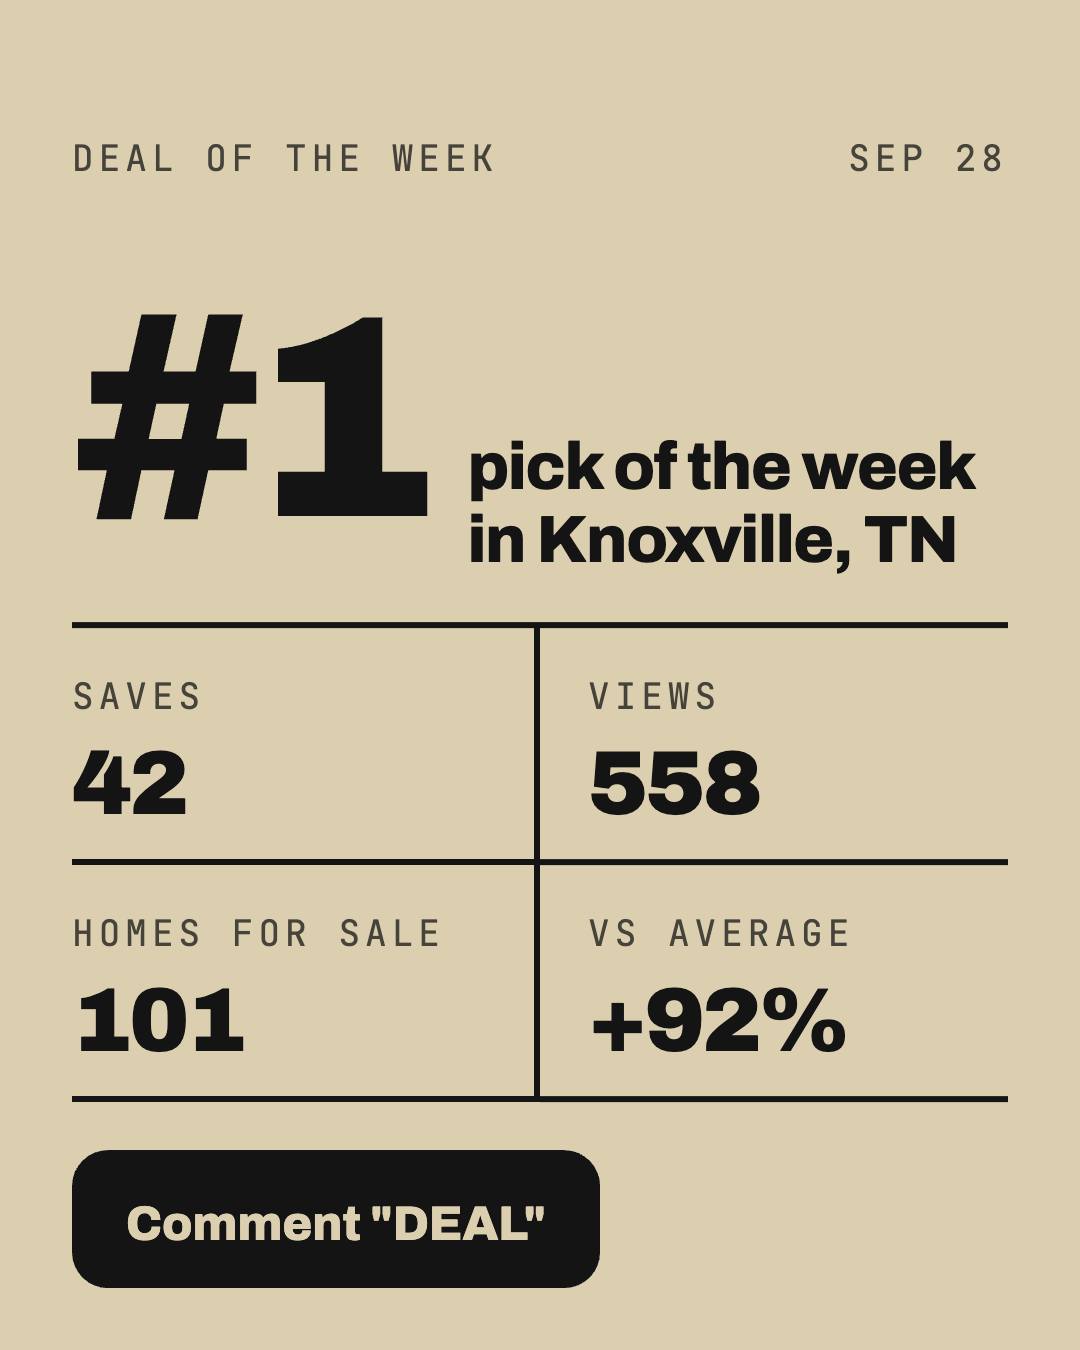
Task: Click the SAVES label
Action: tap(138, 696)
